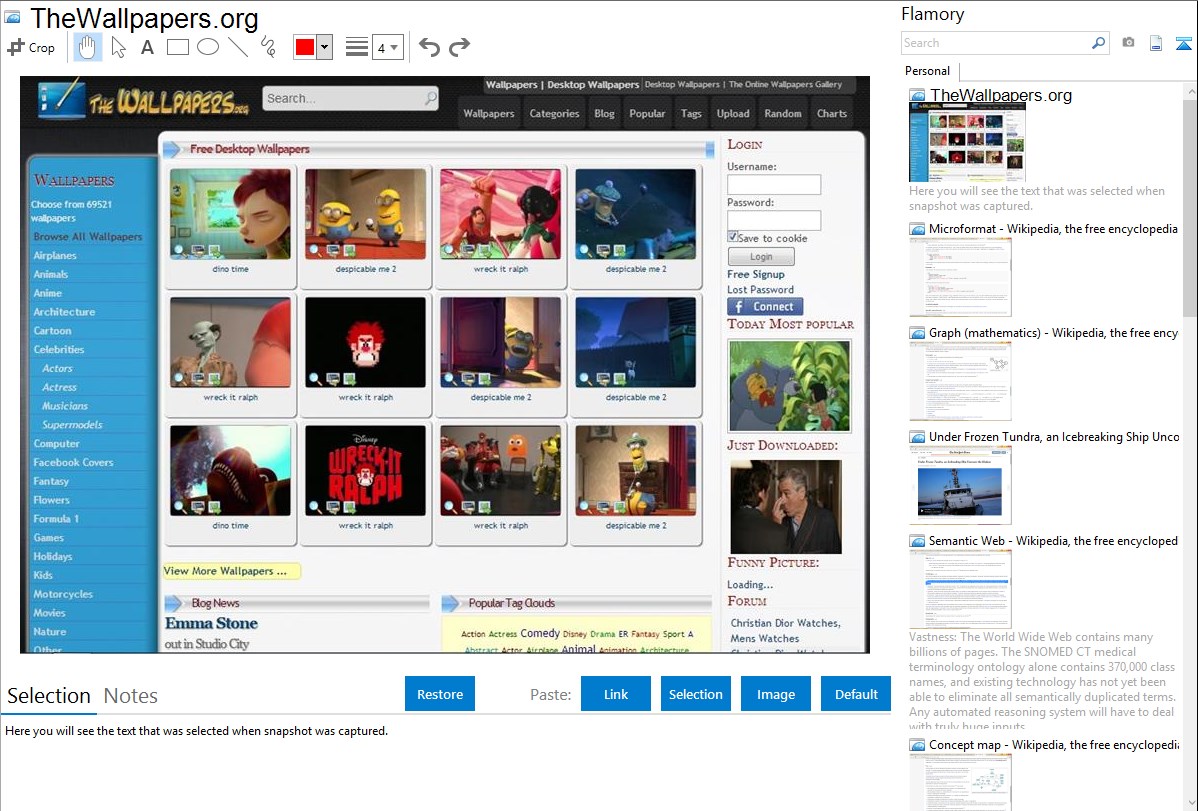This screenshot has height=811, width=1198.
Task: Click the Password input field
Action: point(773,220)
